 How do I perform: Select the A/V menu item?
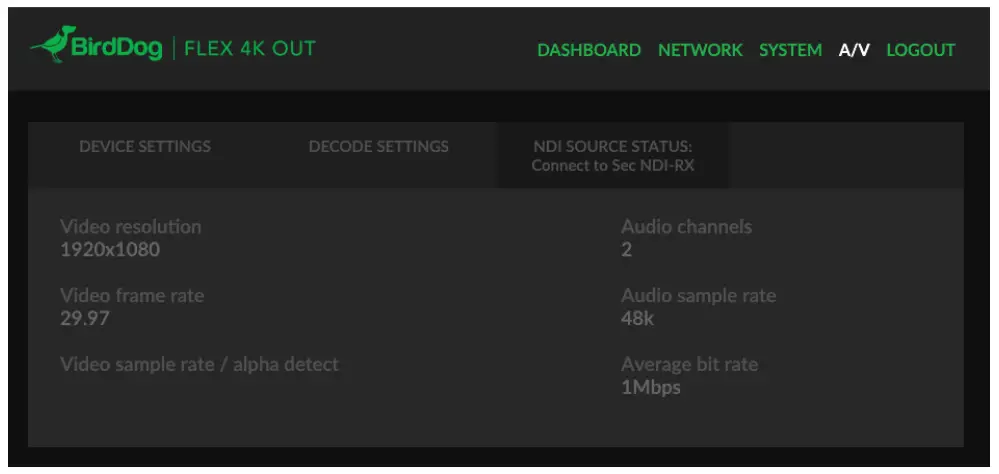coord(854,50)
